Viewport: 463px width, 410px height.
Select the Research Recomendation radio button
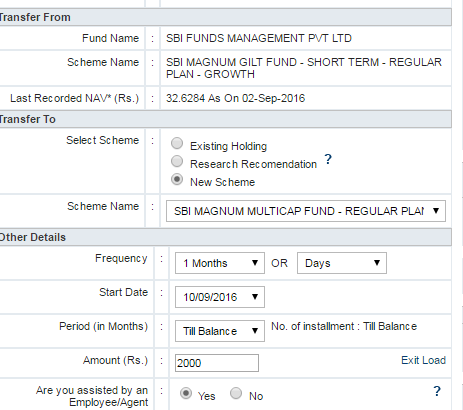pos(177,161)
